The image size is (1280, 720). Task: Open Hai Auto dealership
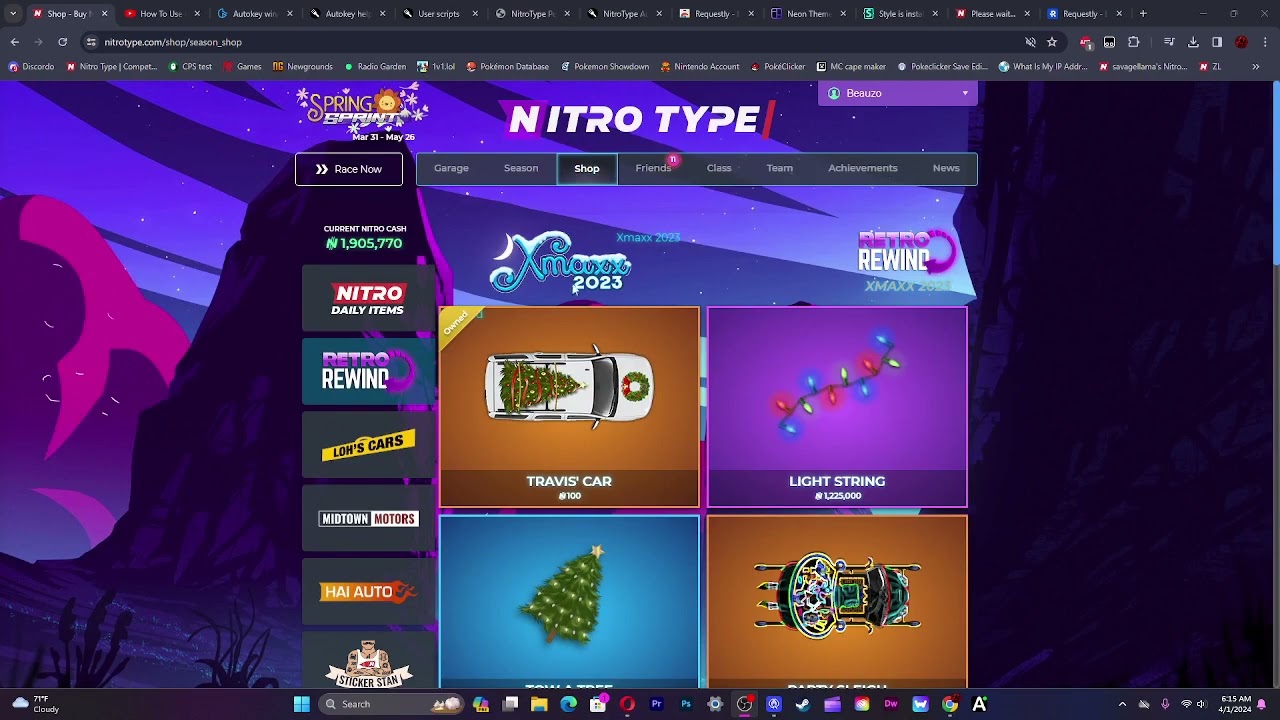click(368, 591)
